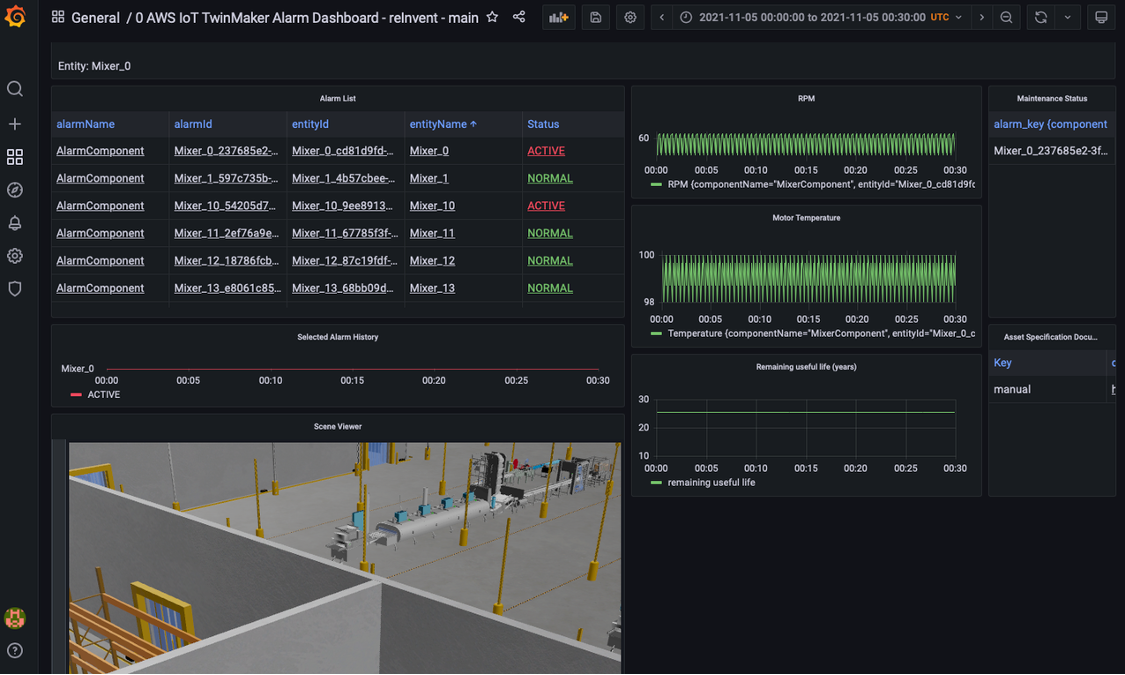1125x675 pixels.
Task: Enable kiosk mode with the TV icon
Action: click(1100, 17)
